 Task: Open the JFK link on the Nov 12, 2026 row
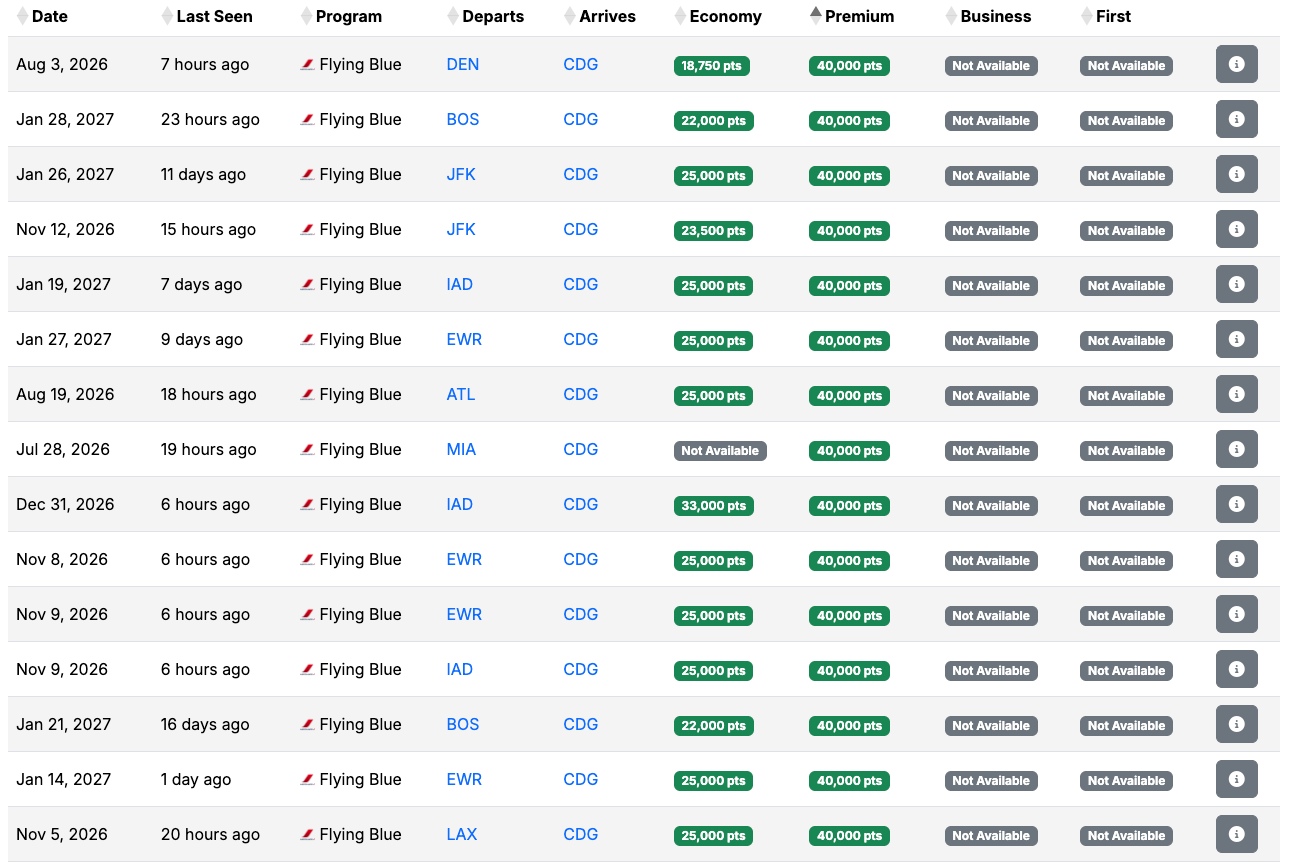(460, 229)
